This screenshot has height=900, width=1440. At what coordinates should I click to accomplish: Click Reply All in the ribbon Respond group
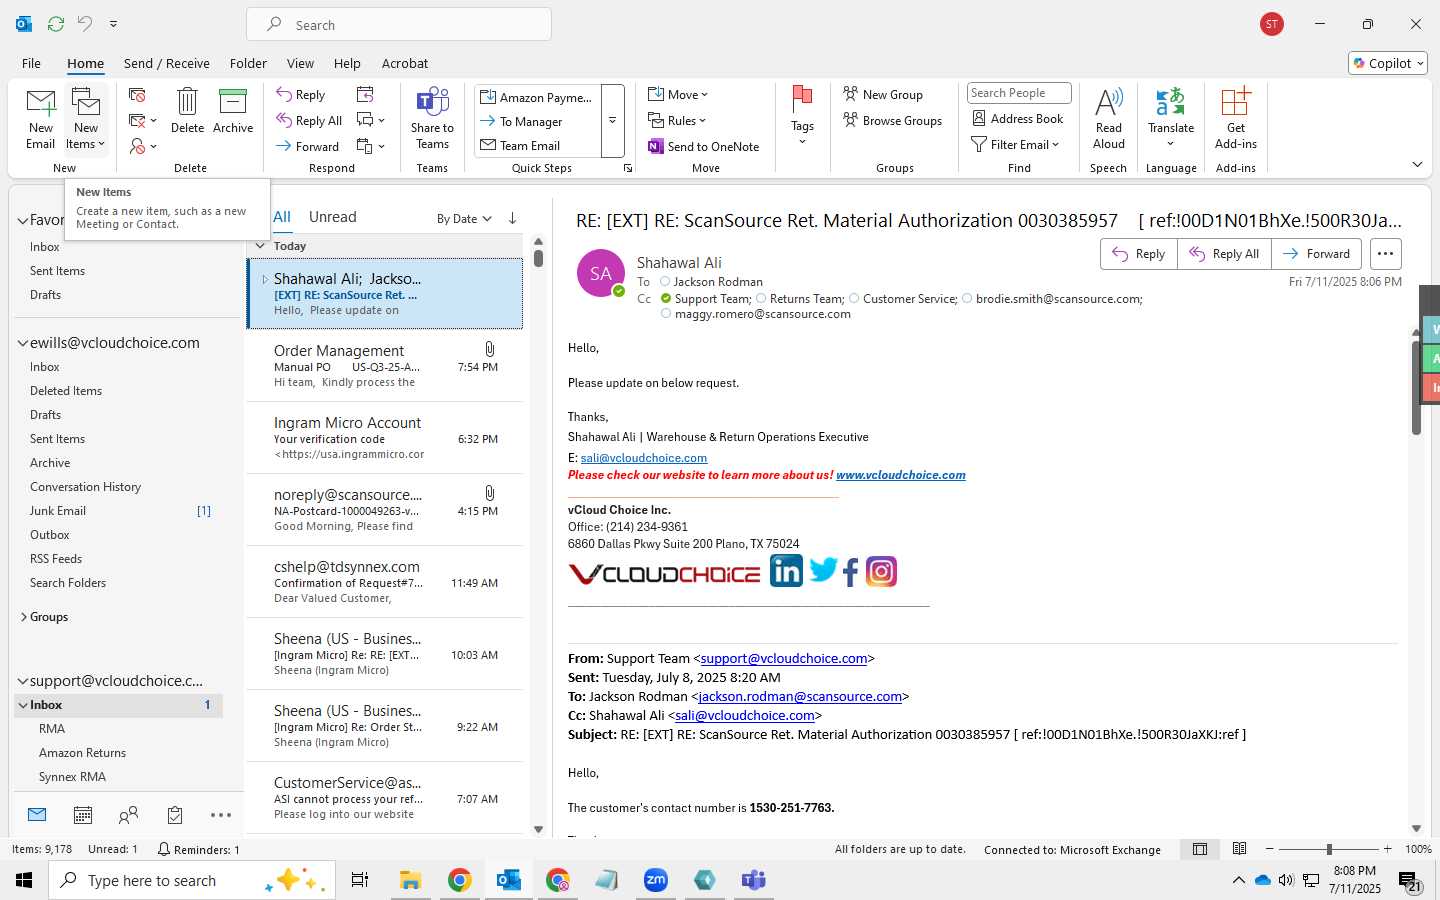tap(309, 120)
